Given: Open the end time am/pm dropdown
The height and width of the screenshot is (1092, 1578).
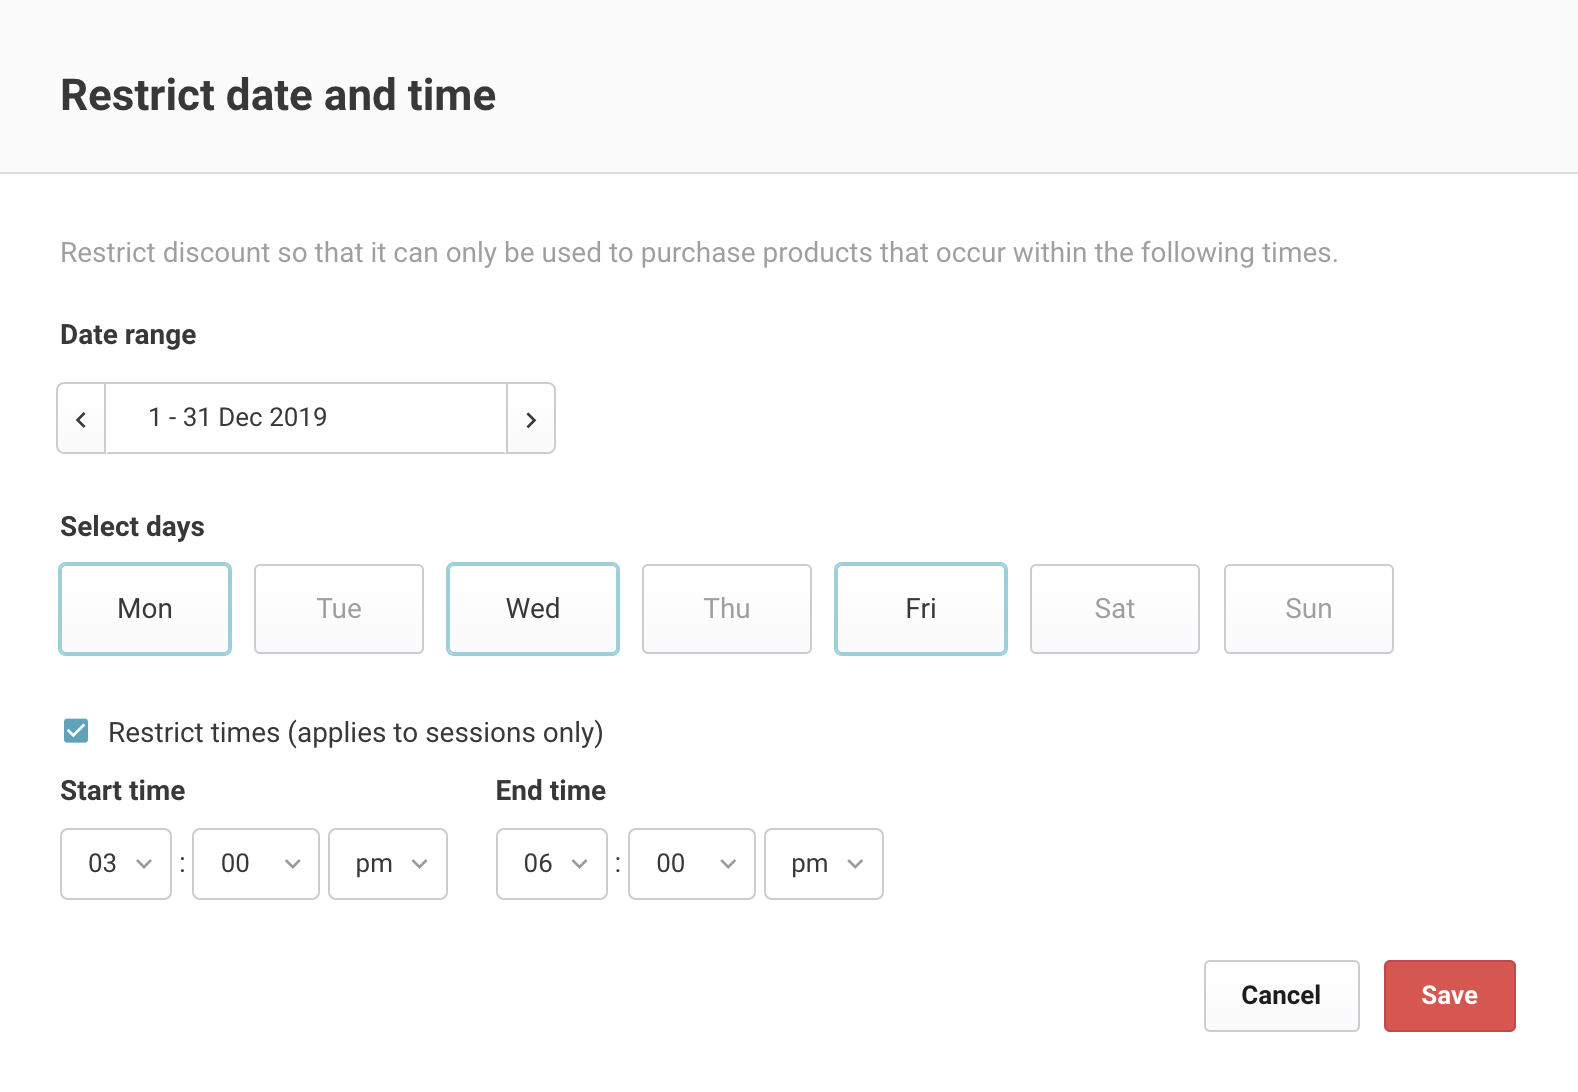Looking at the screenshot, I should tap(824, 864).
